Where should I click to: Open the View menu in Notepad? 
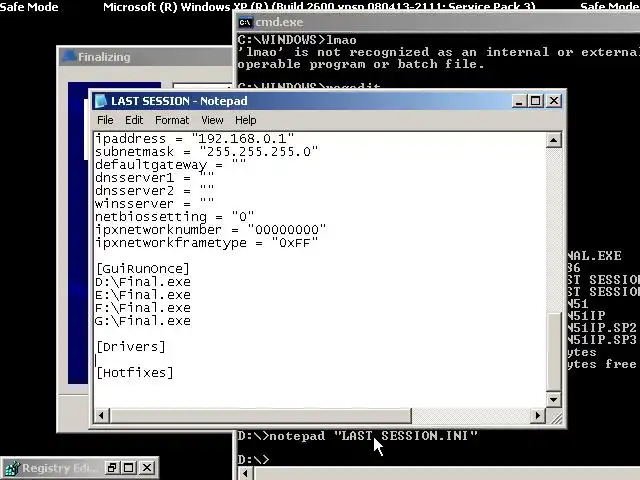212,120
